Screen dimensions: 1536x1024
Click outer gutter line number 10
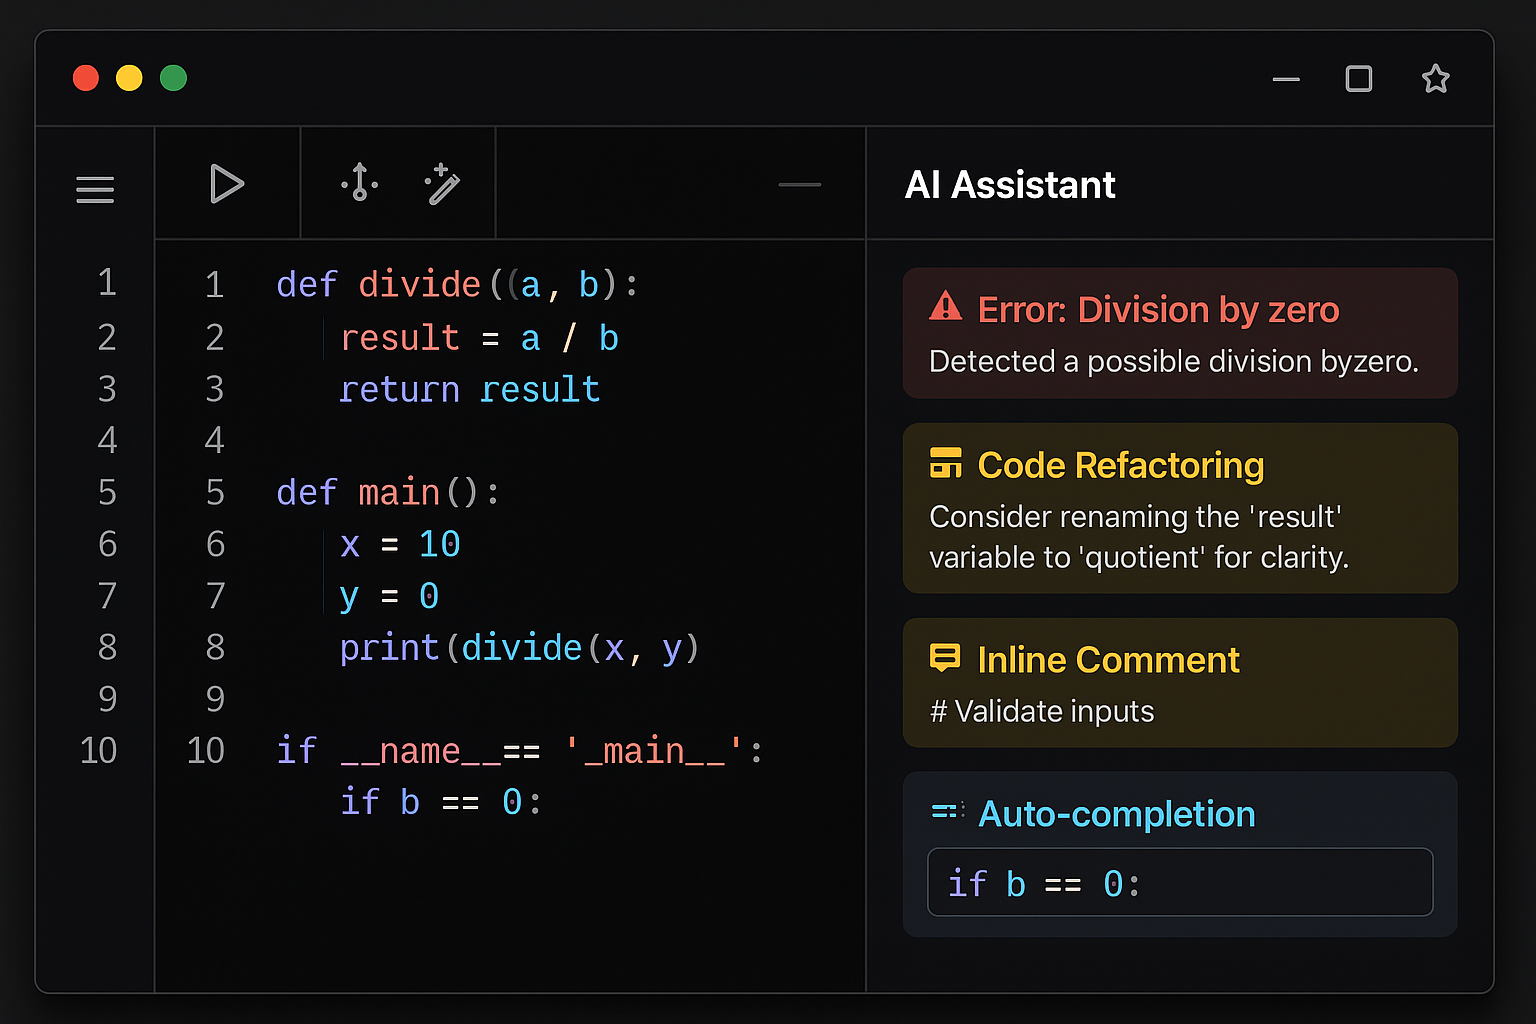coord(98,750)
